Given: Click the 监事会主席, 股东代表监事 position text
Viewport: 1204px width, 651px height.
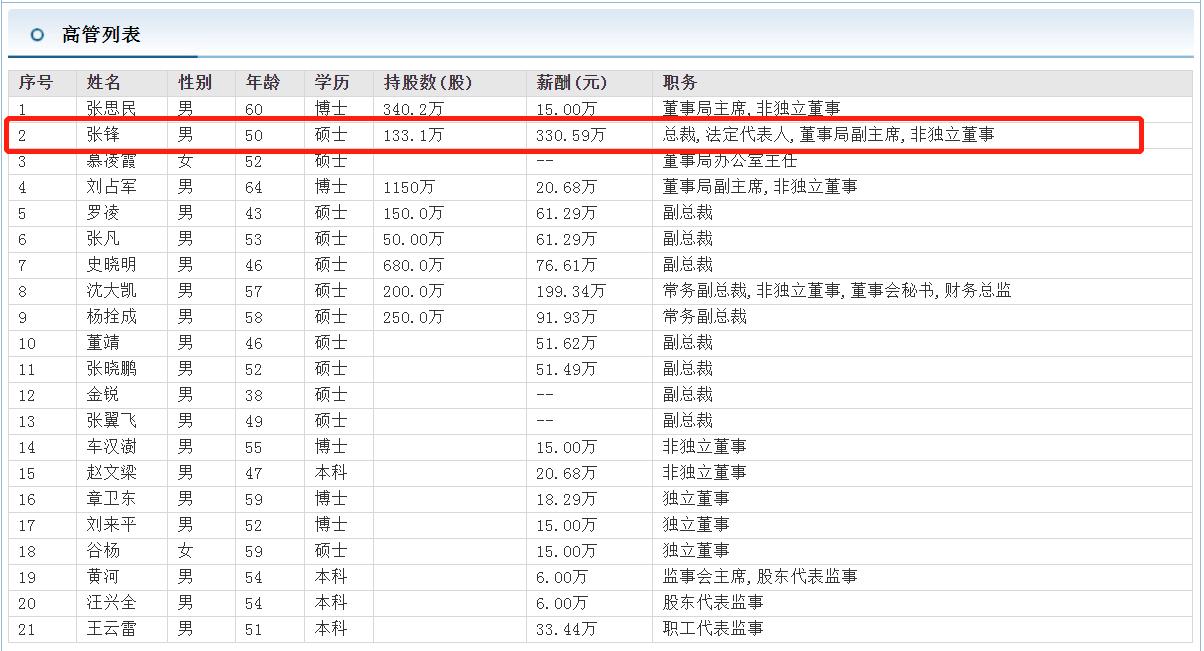Looking at the screenshot, I should coord(760,577).
